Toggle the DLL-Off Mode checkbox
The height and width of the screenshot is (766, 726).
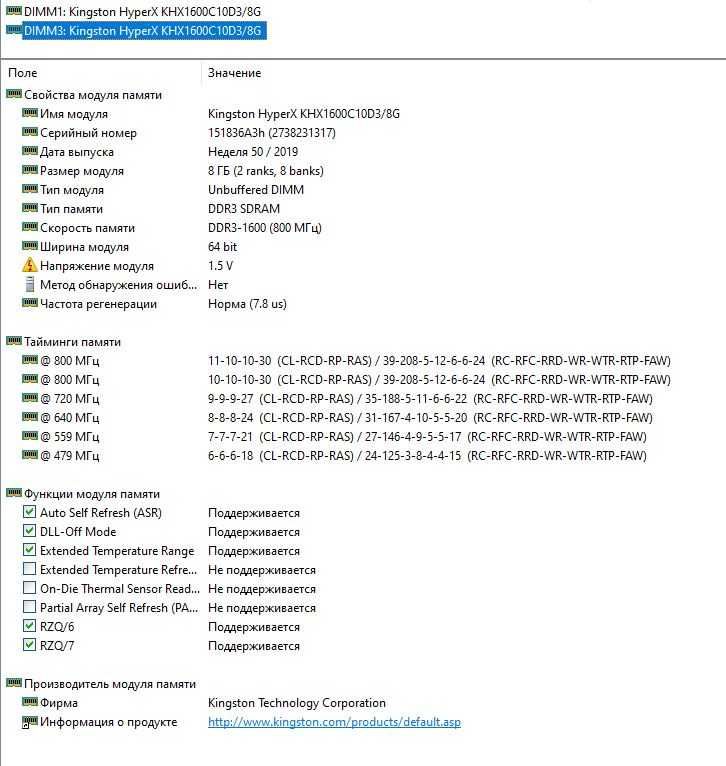[x=29, y=531]
